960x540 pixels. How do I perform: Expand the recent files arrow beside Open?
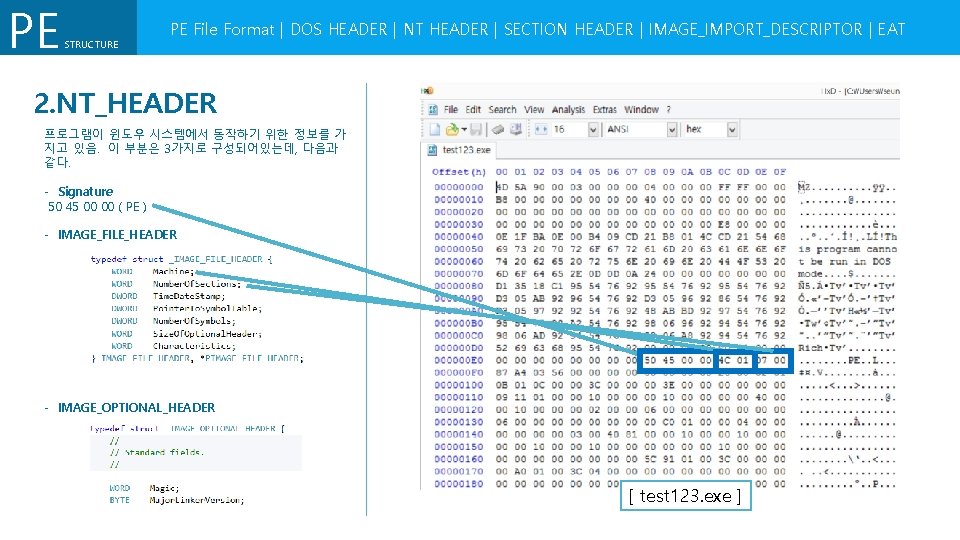point(463,129)
